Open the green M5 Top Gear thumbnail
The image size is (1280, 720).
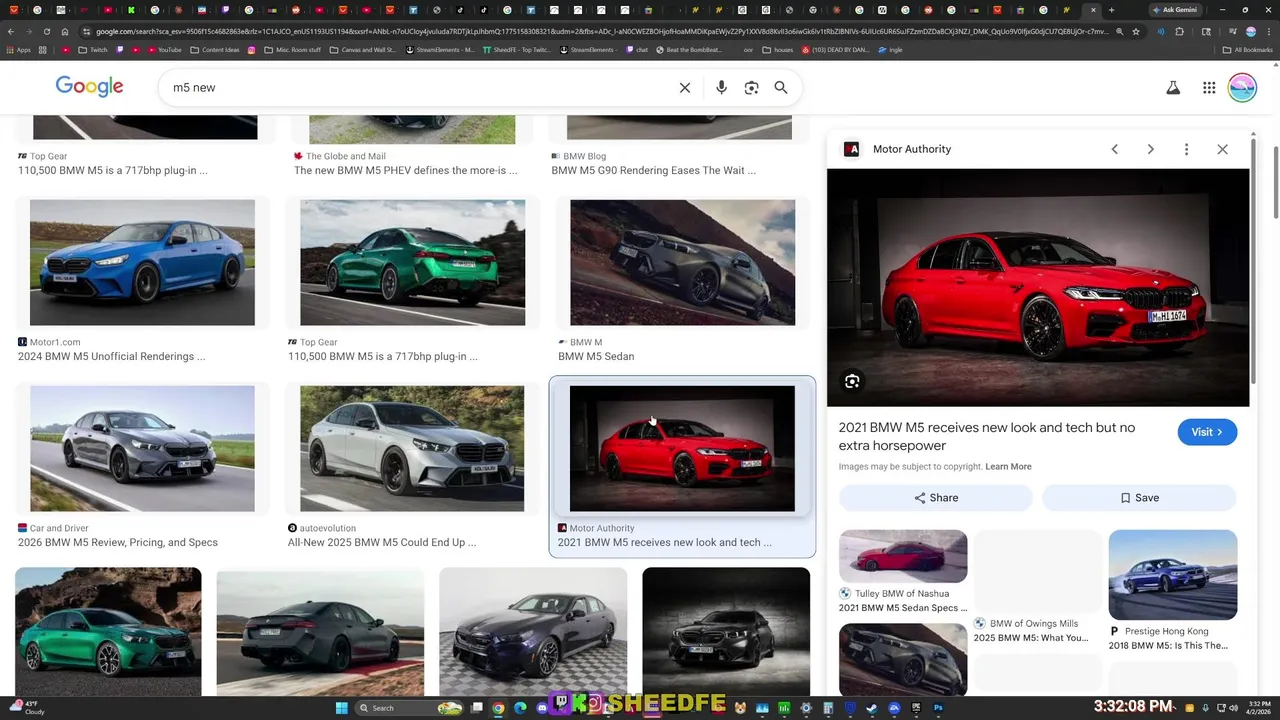click(x=412, y=262)
